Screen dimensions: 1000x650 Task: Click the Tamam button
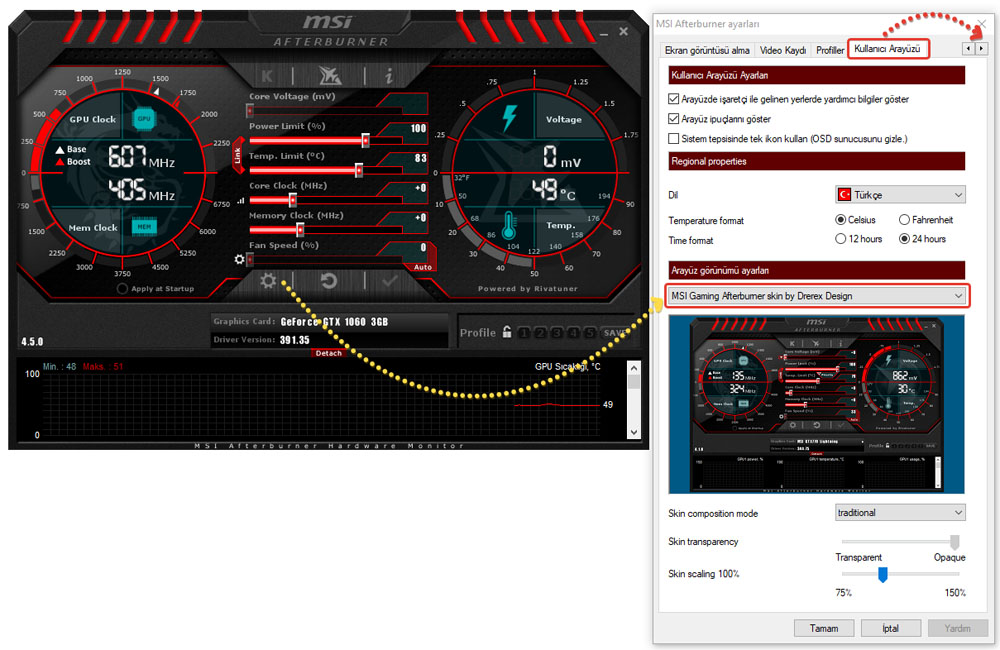click(x=823, y=628)
